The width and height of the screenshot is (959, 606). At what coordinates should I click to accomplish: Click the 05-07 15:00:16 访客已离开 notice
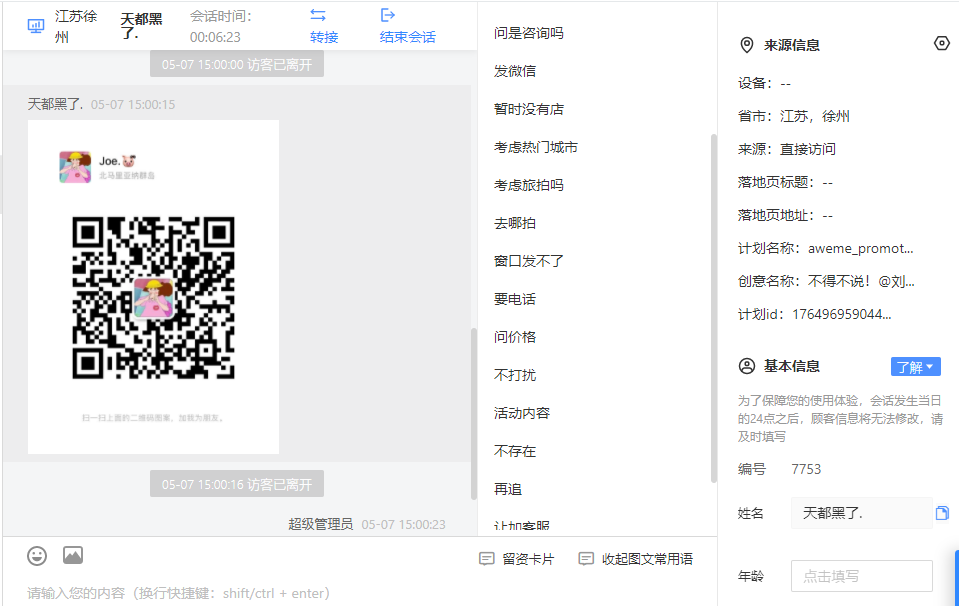237,484
